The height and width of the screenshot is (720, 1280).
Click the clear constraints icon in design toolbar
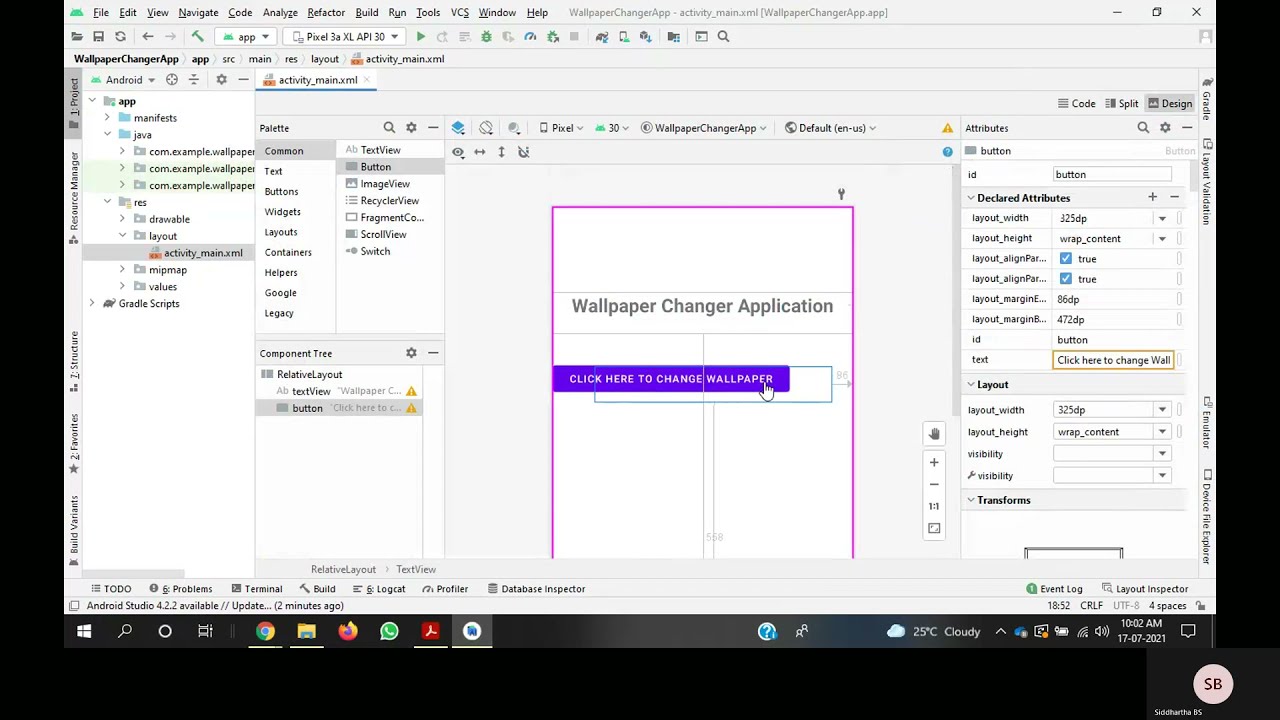pos(523,152)
